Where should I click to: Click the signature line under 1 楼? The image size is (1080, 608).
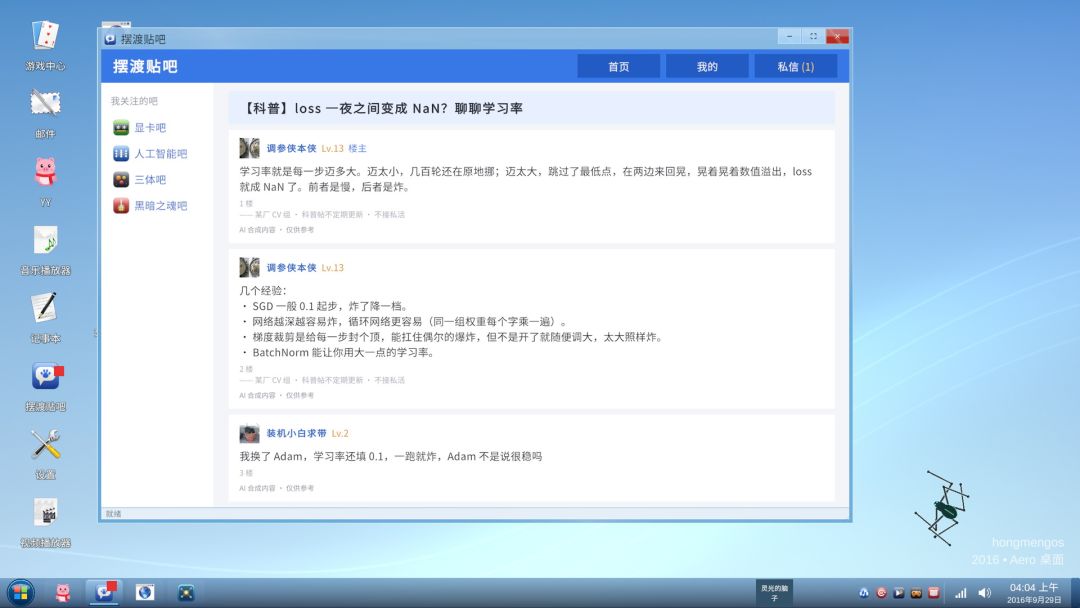(x=322, y=215)
